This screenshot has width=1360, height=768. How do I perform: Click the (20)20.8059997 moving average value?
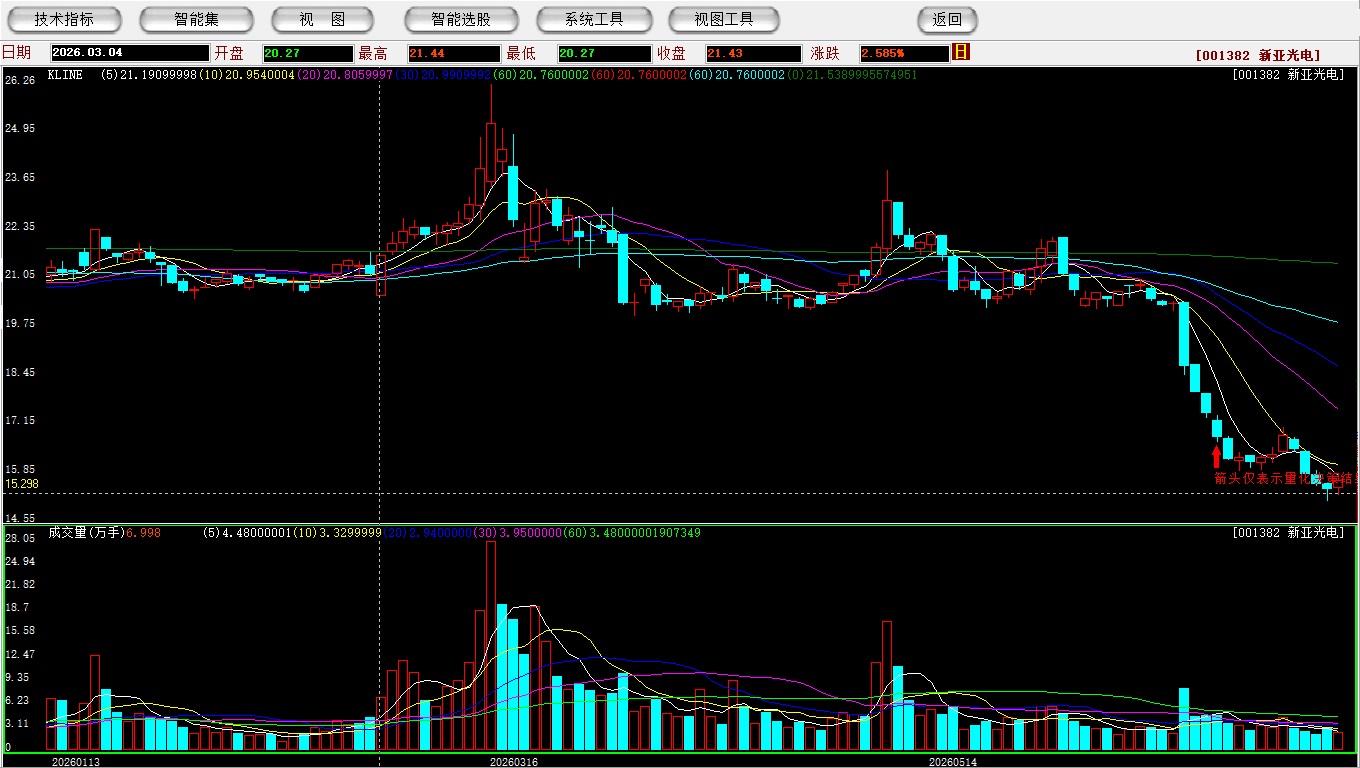[x=344, y=75]
